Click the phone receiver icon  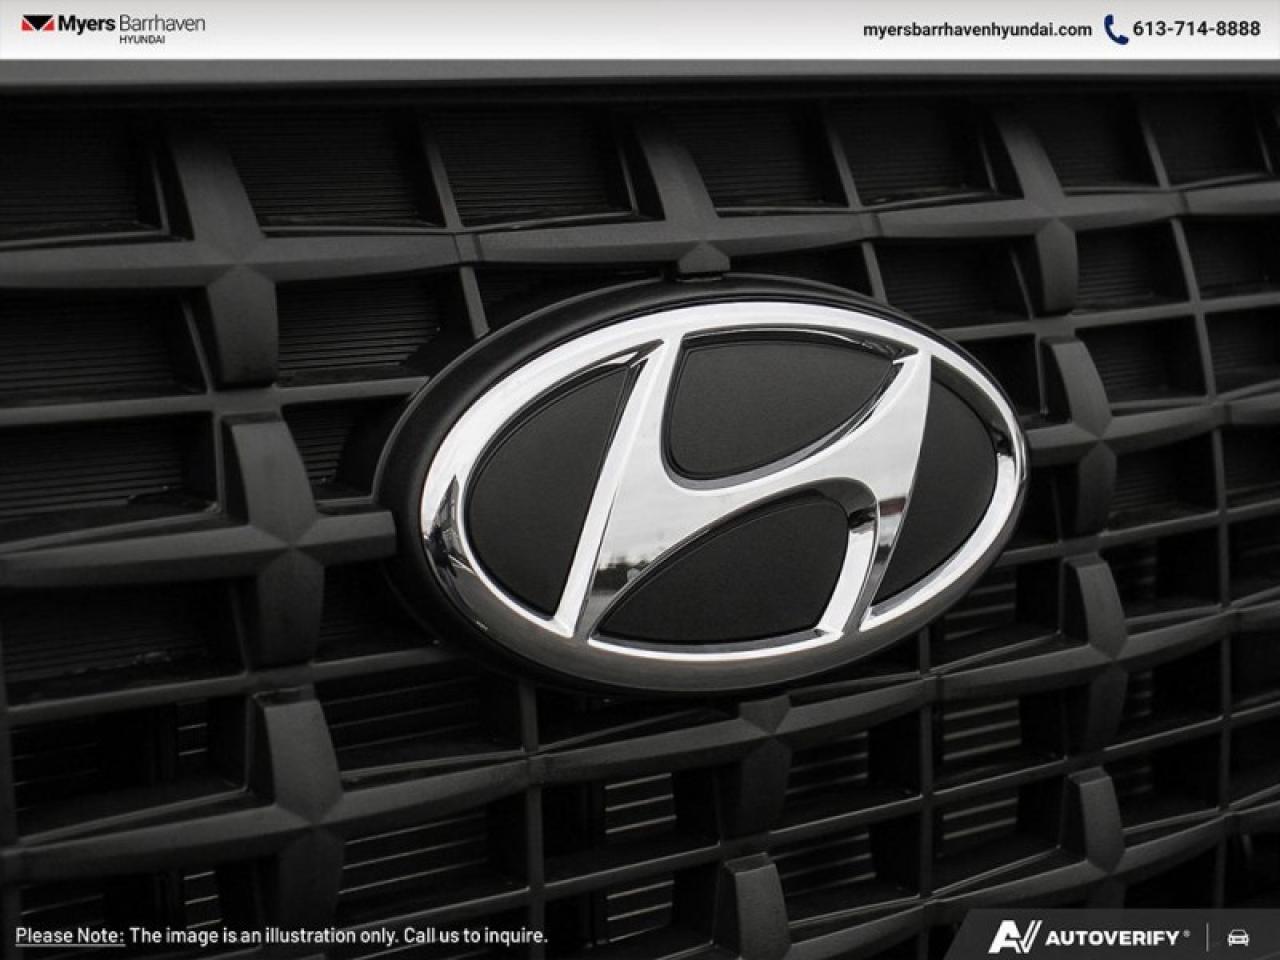[x=1113, y=30]
